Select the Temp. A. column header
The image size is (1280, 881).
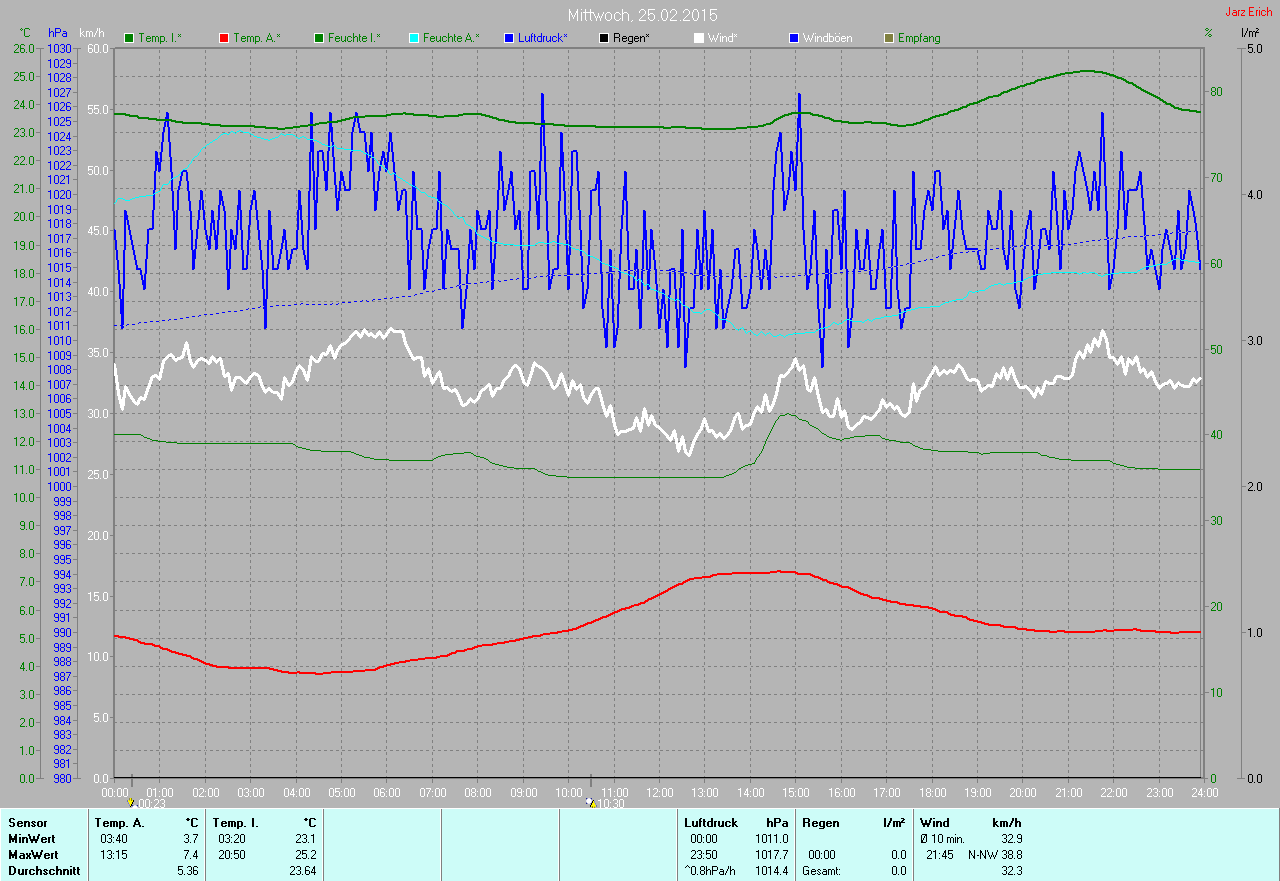[119, 823]
